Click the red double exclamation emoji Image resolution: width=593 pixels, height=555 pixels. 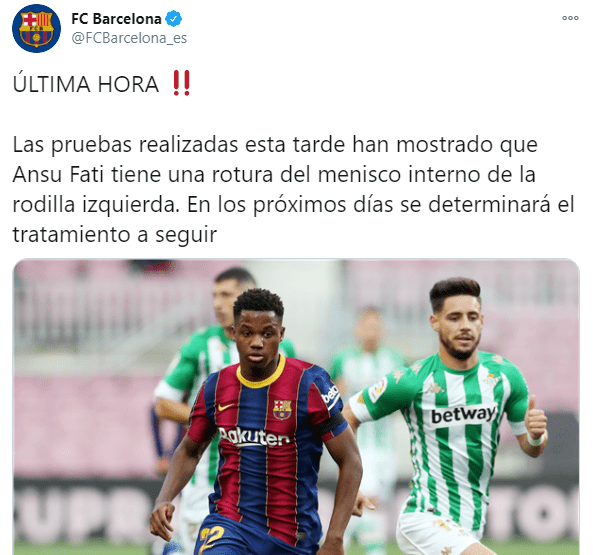point(181,83)
